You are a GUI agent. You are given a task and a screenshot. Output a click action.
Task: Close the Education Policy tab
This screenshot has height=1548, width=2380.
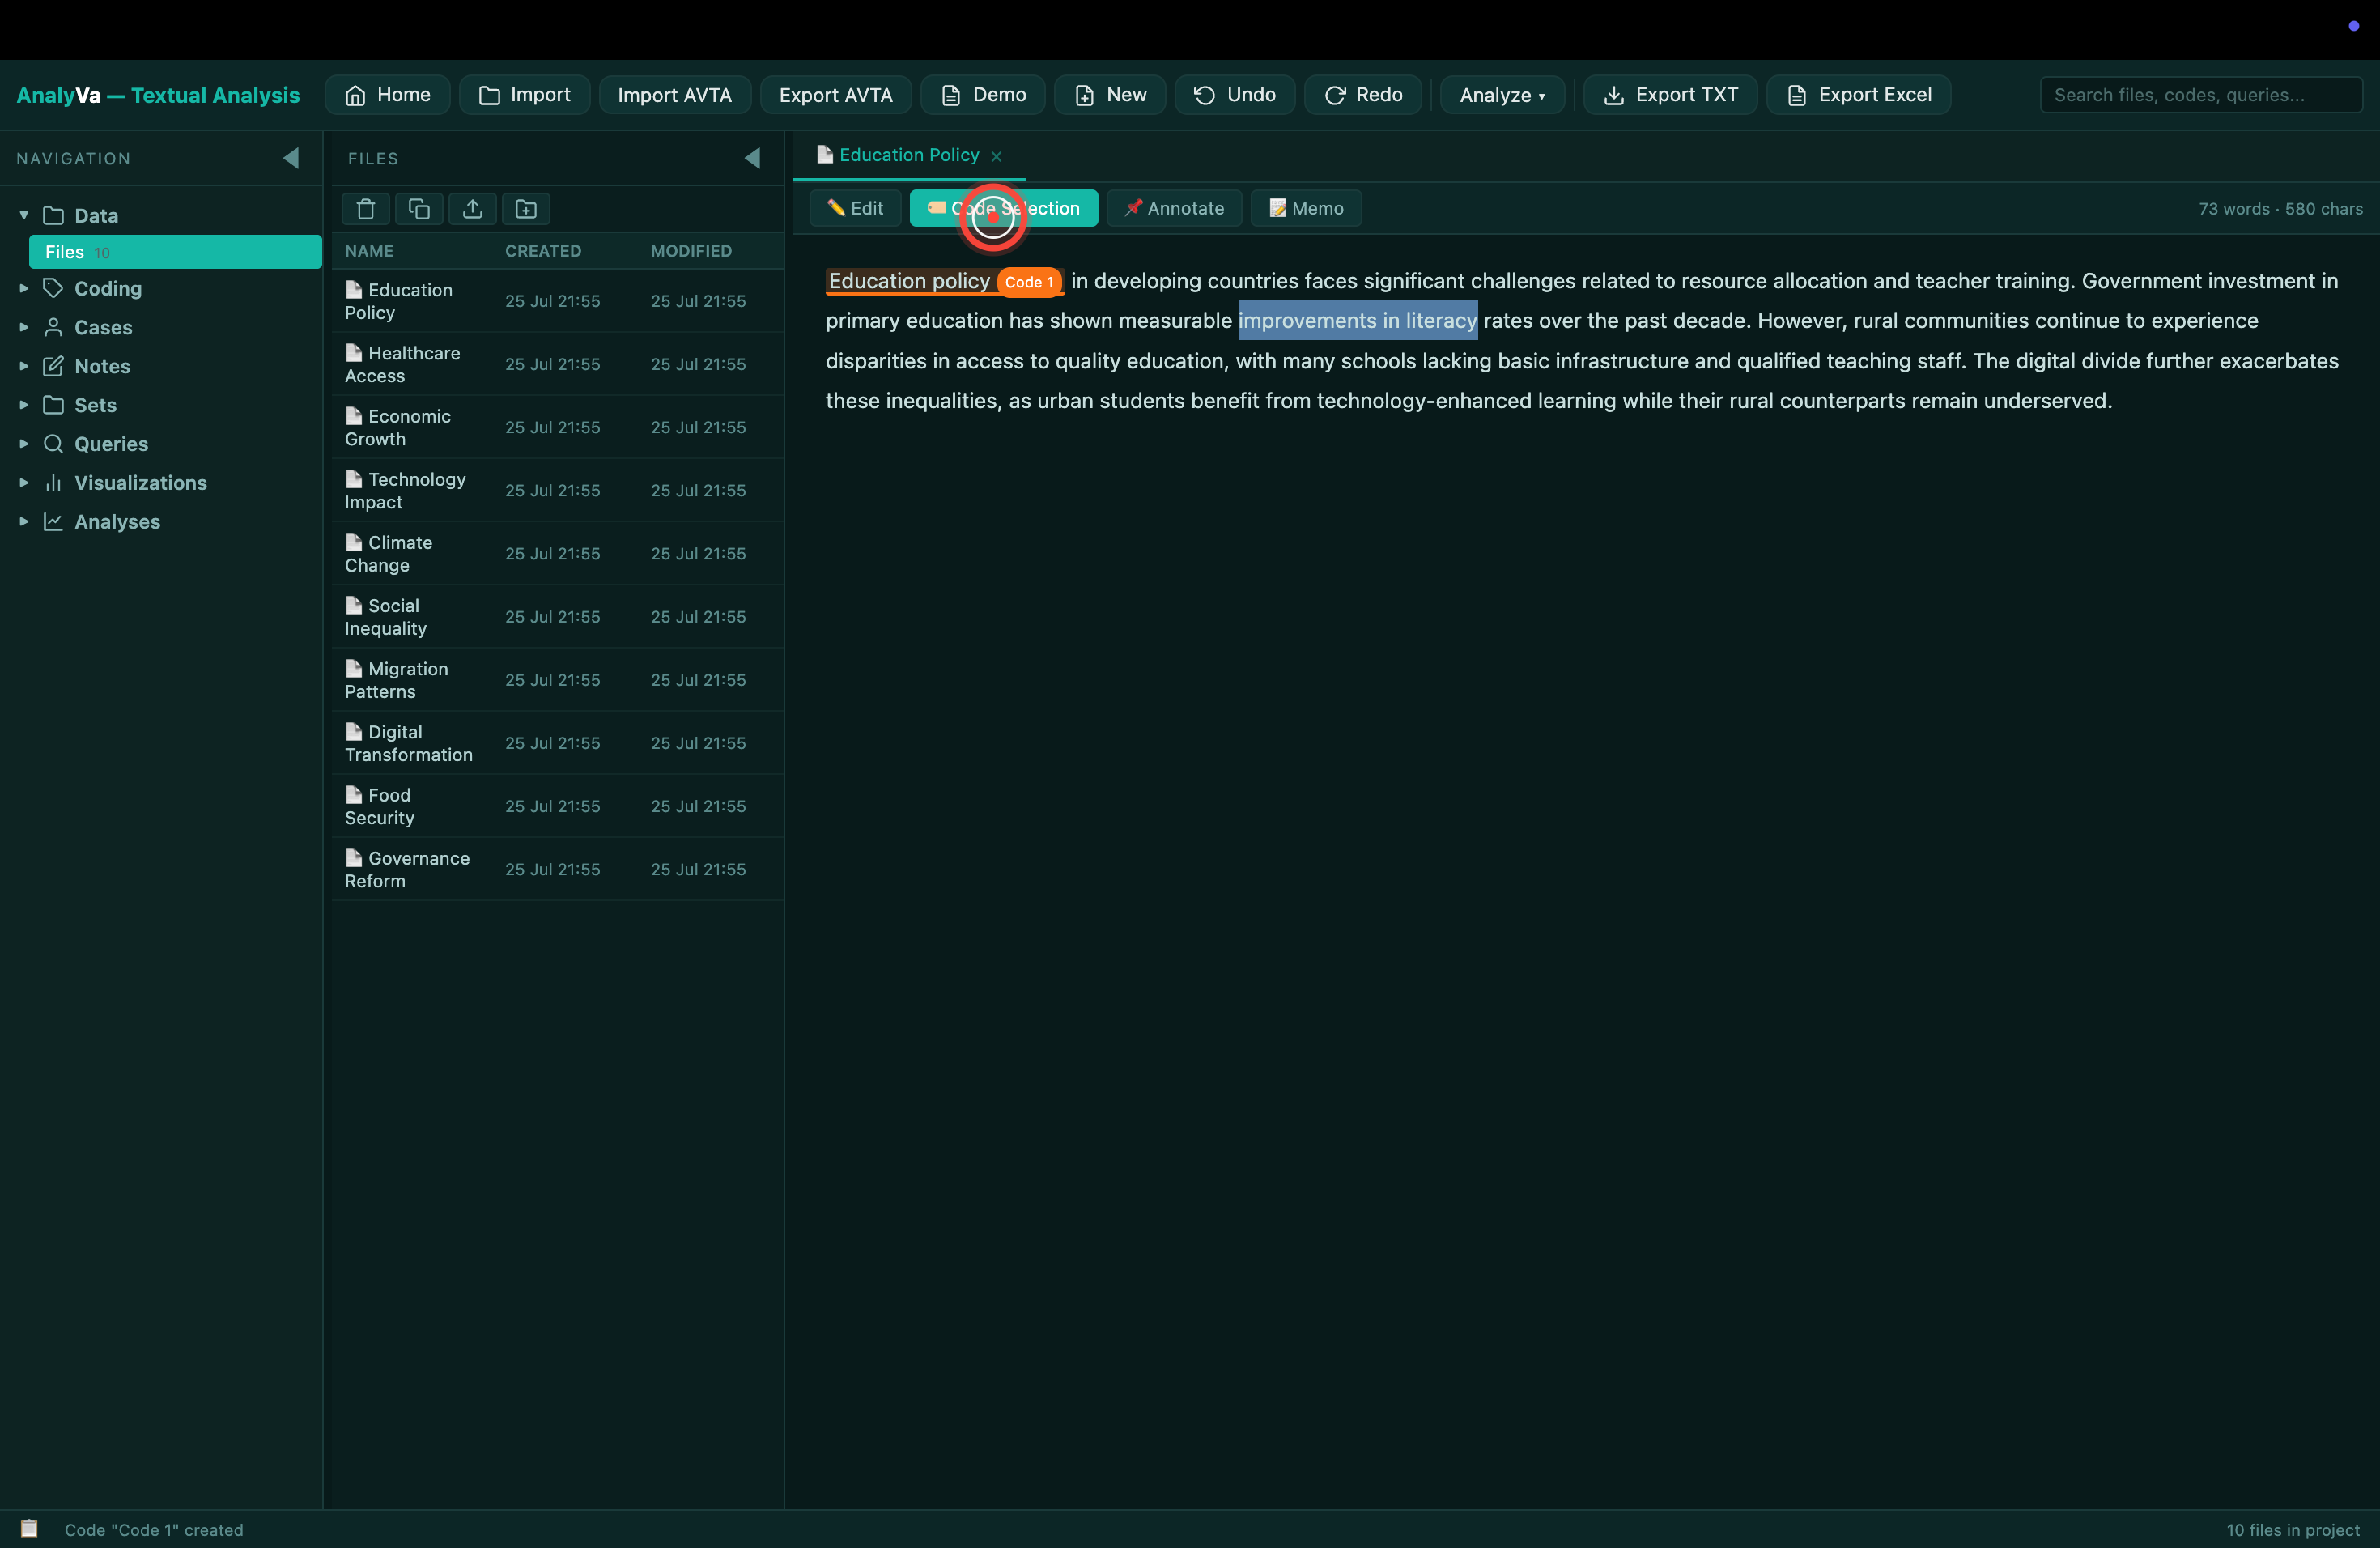point(996,156)
